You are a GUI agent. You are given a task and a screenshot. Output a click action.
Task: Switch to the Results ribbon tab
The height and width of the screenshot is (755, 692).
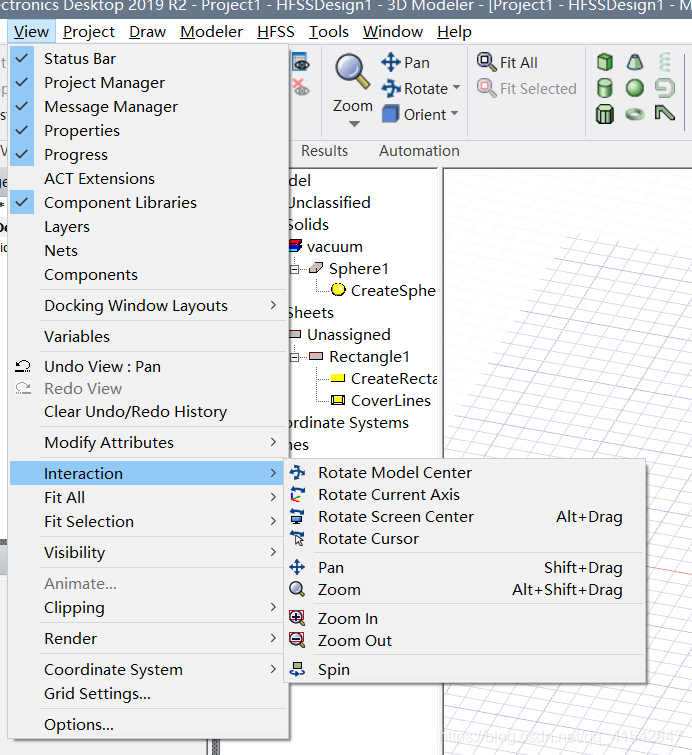coord(325,151)
